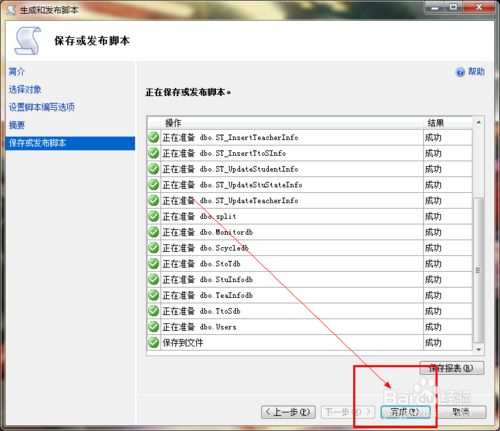
Task: Click success icon for dbo.TeaInfodb row
Action: pyautogui.click(x=154, y=295)
